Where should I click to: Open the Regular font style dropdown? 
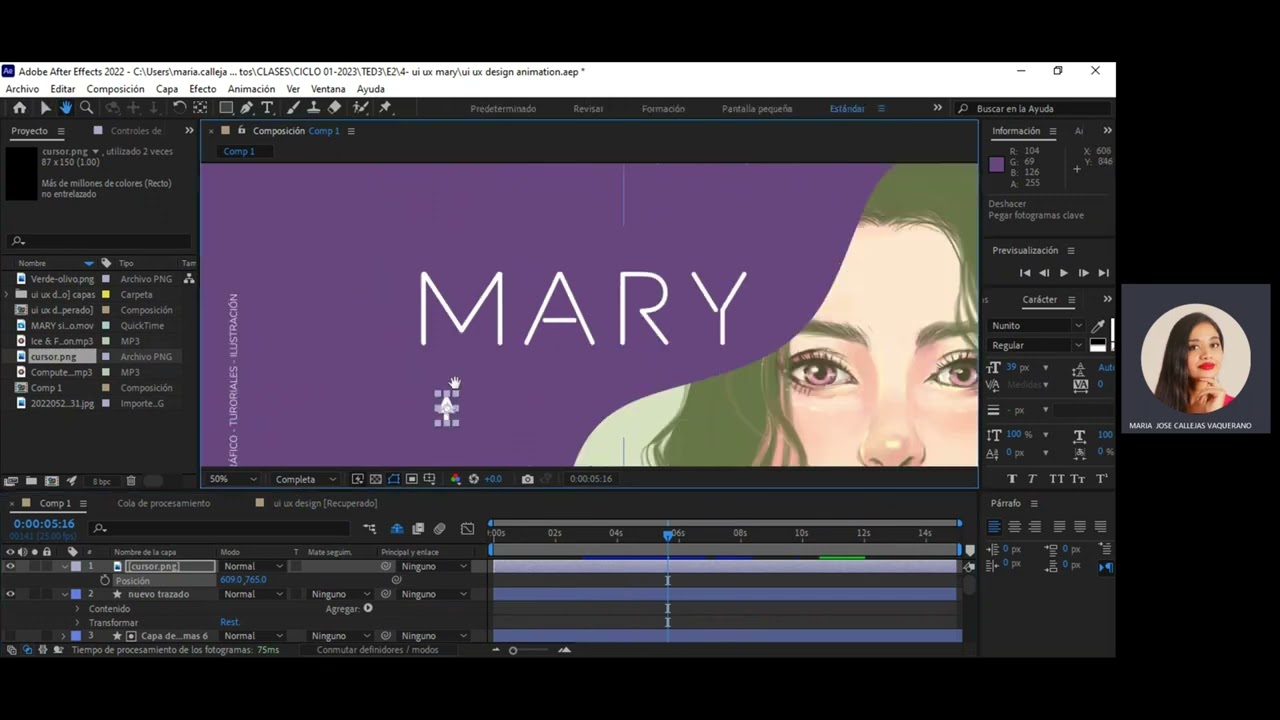1036,346
